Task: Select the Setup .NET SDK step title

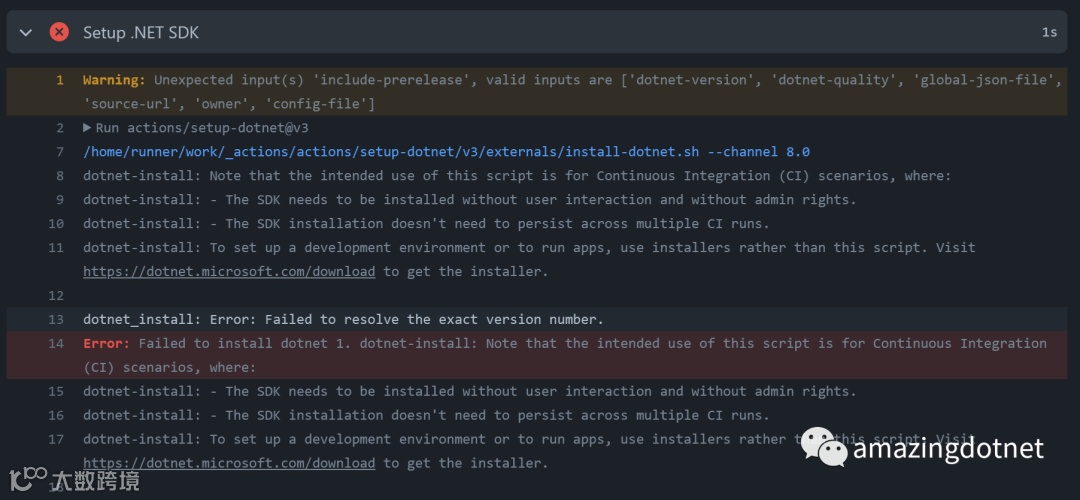Action: pyautogui.click(x=141, y=32)
